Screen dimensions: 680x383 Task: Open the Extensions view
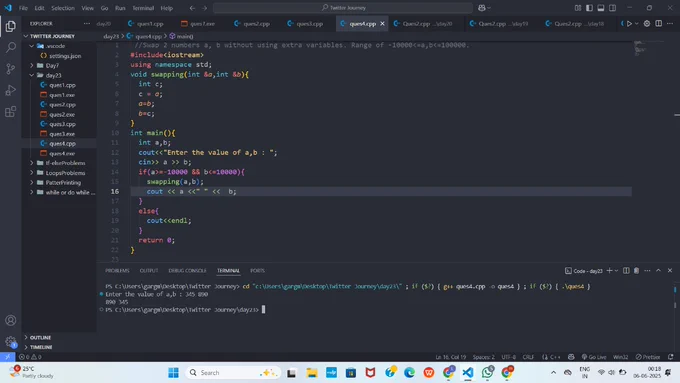[10, 111]
